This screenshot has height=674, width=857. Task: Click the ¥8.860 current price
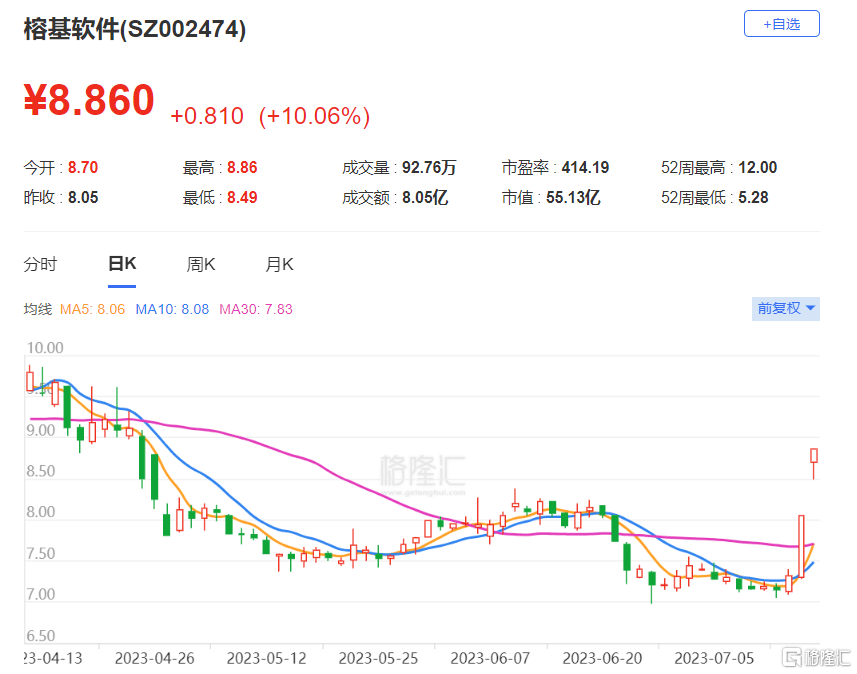90,101
